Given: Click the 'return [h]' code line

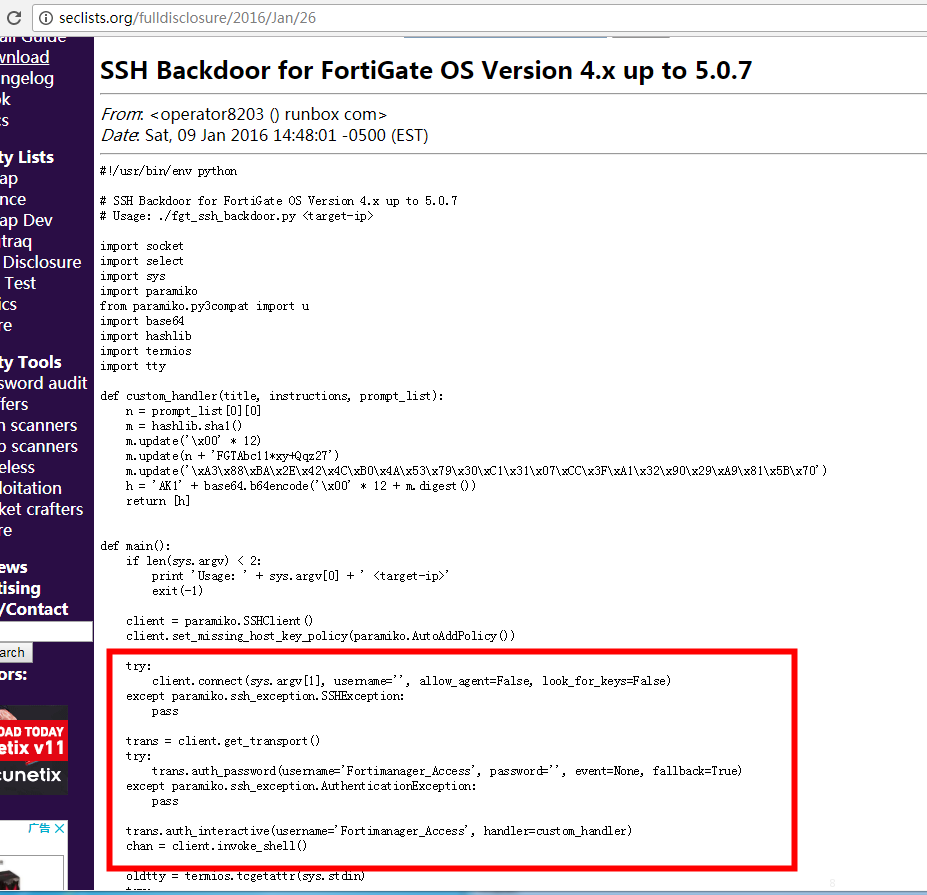Looking at the screenshot, I should point(158,501).
